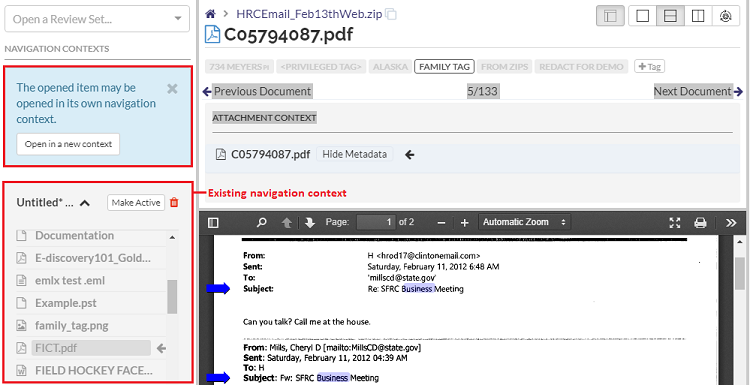Open the Review Set dropdown
750x385 pixels.
[97, 19]
